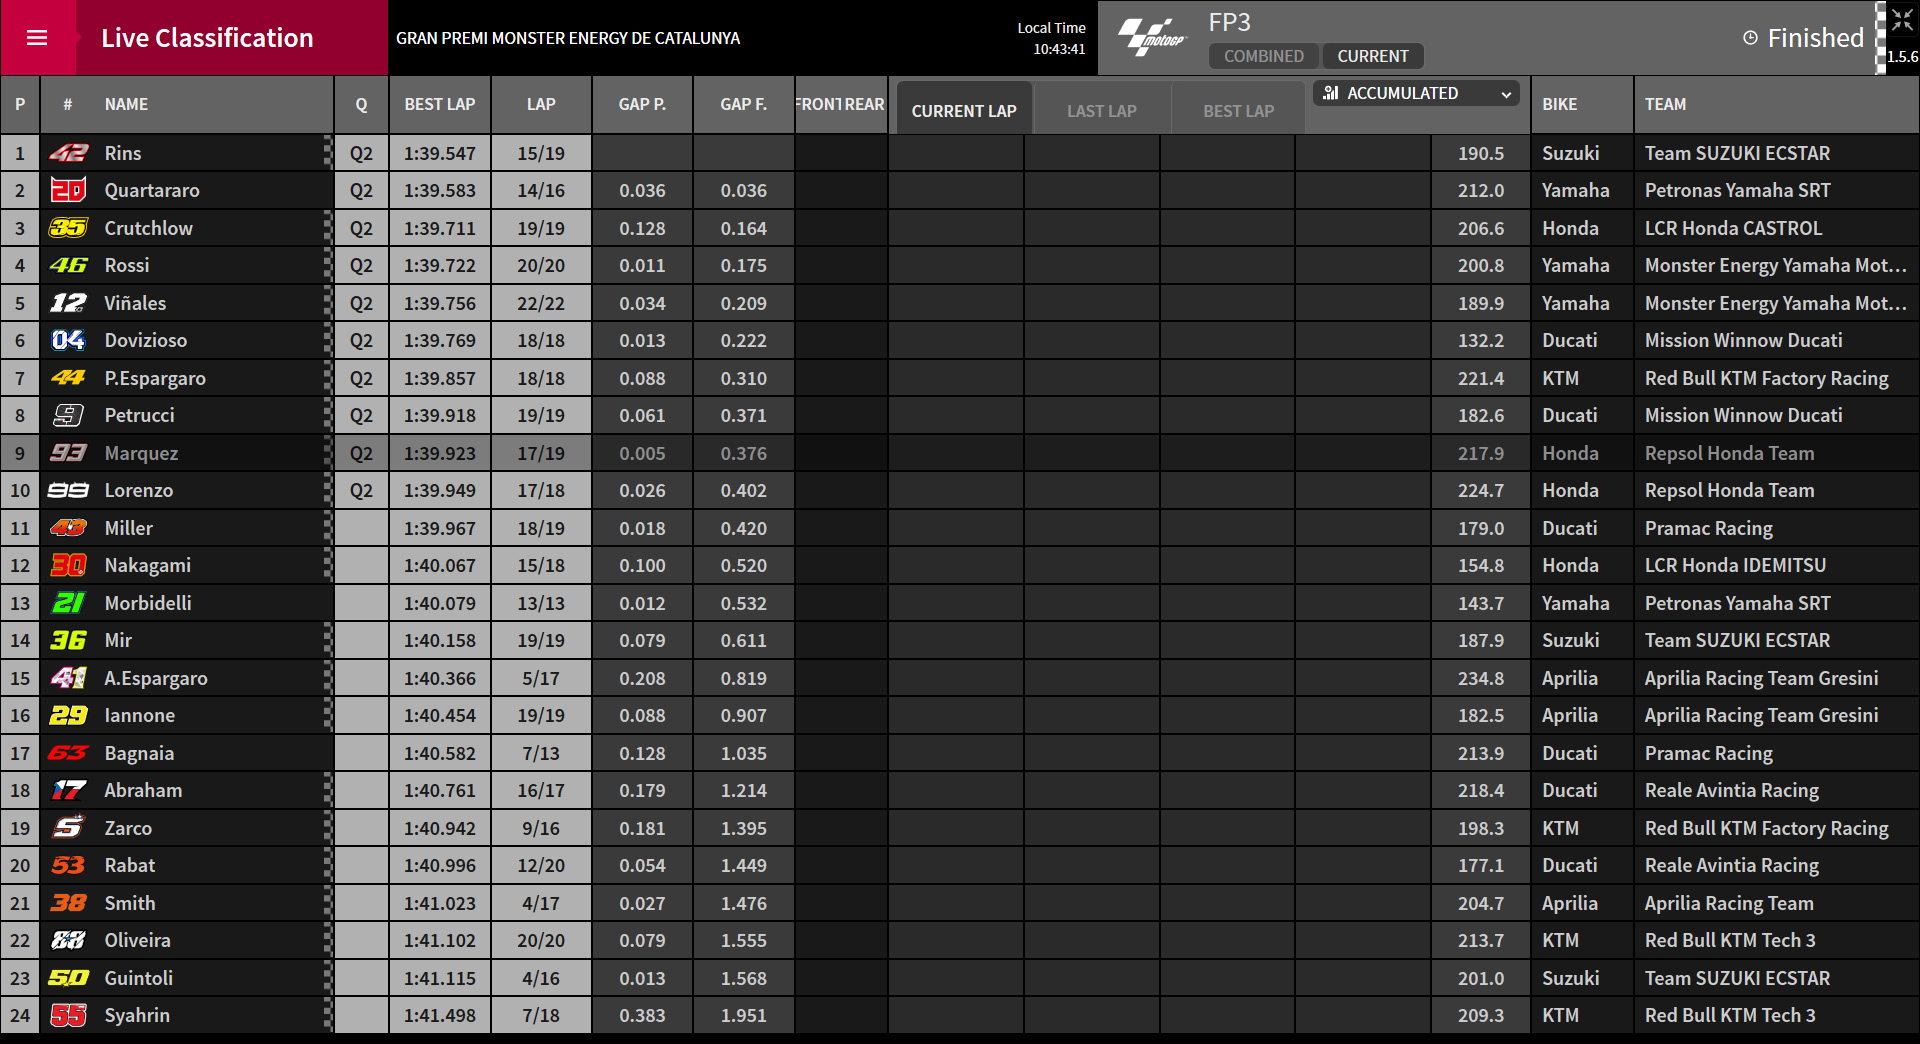
Task: Click team name LCR Honda IDEMITSU
Action: pyautogui.click(x=1736, y=565)
